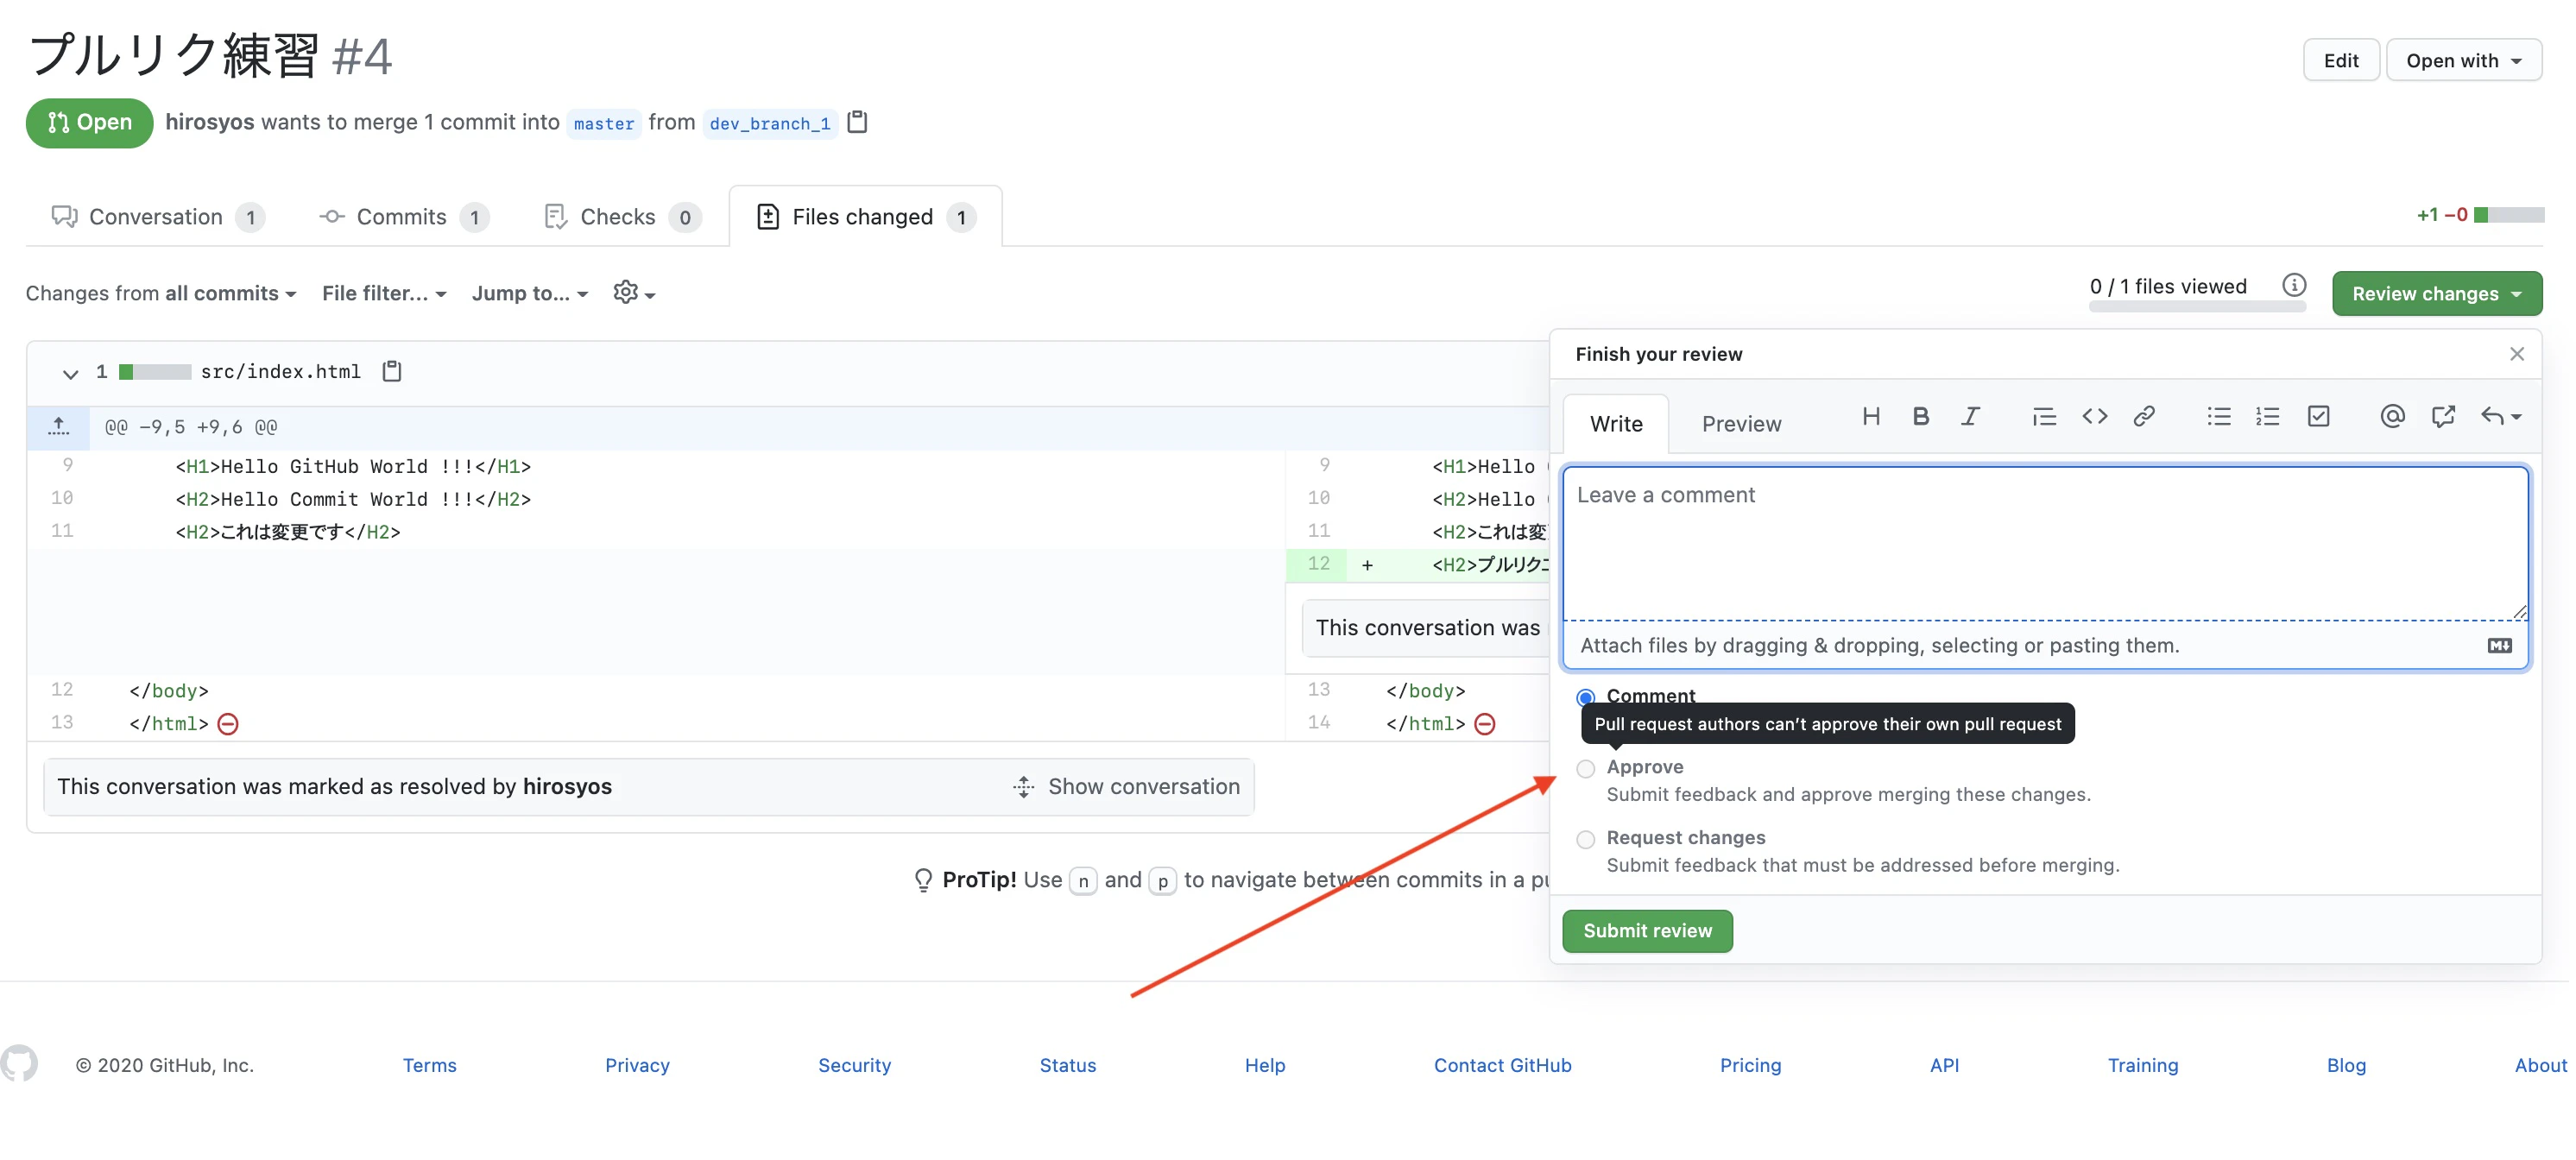
Task: Insert code formatting
Action: pyautogui.click(x=2094, y=417)
